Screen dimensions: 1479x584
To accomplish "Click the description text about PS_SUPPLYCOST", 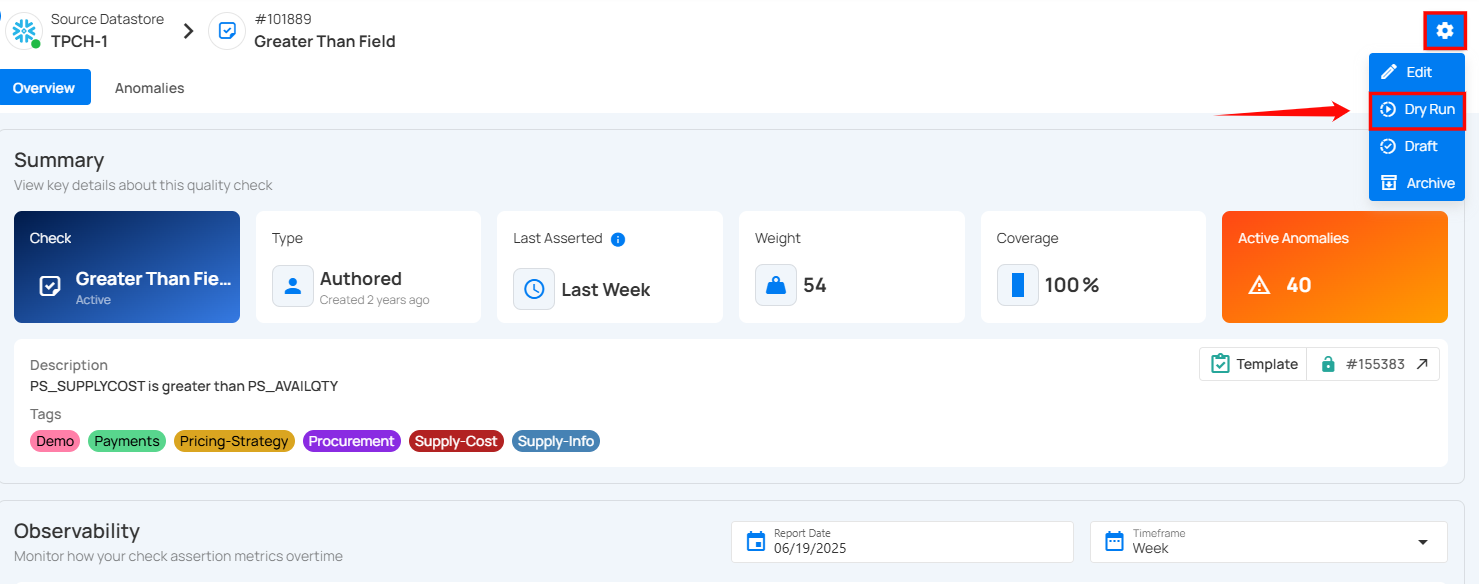I will tap(184, 386).
